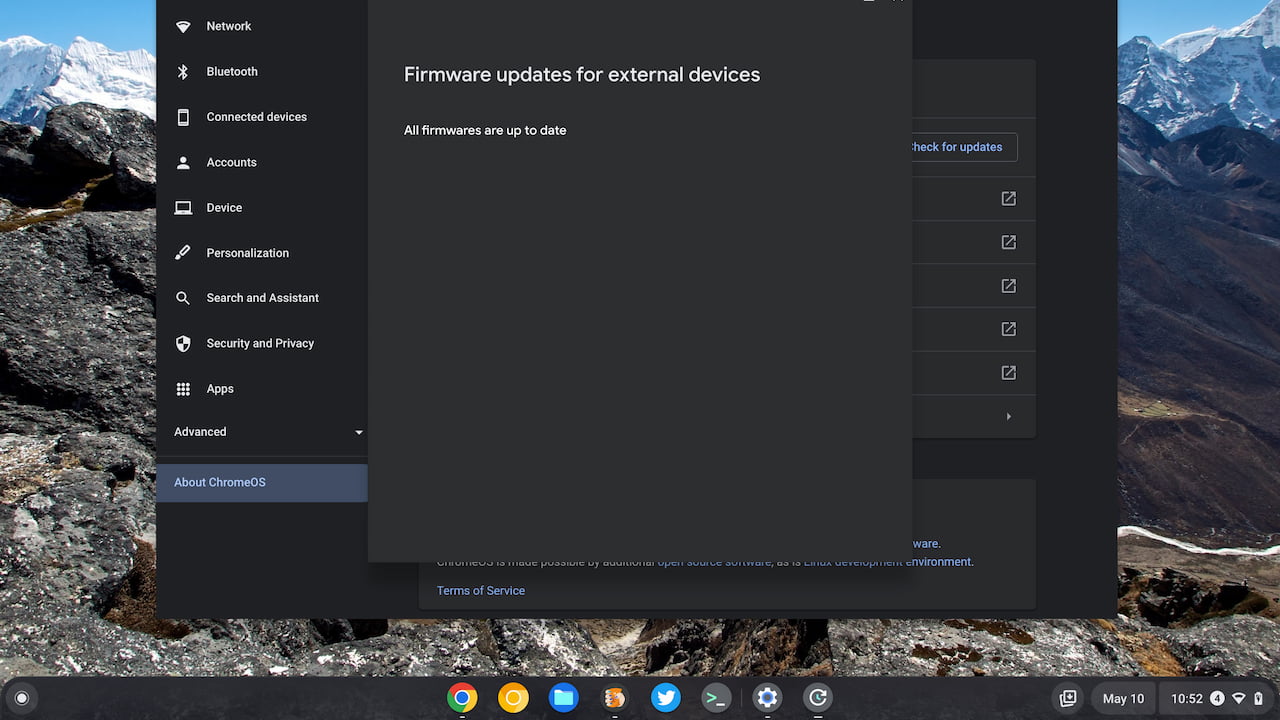The width and height of the screenshot is (1280, 720).
Task: Launch Twitter from the shelf
Action: (666, 698)
